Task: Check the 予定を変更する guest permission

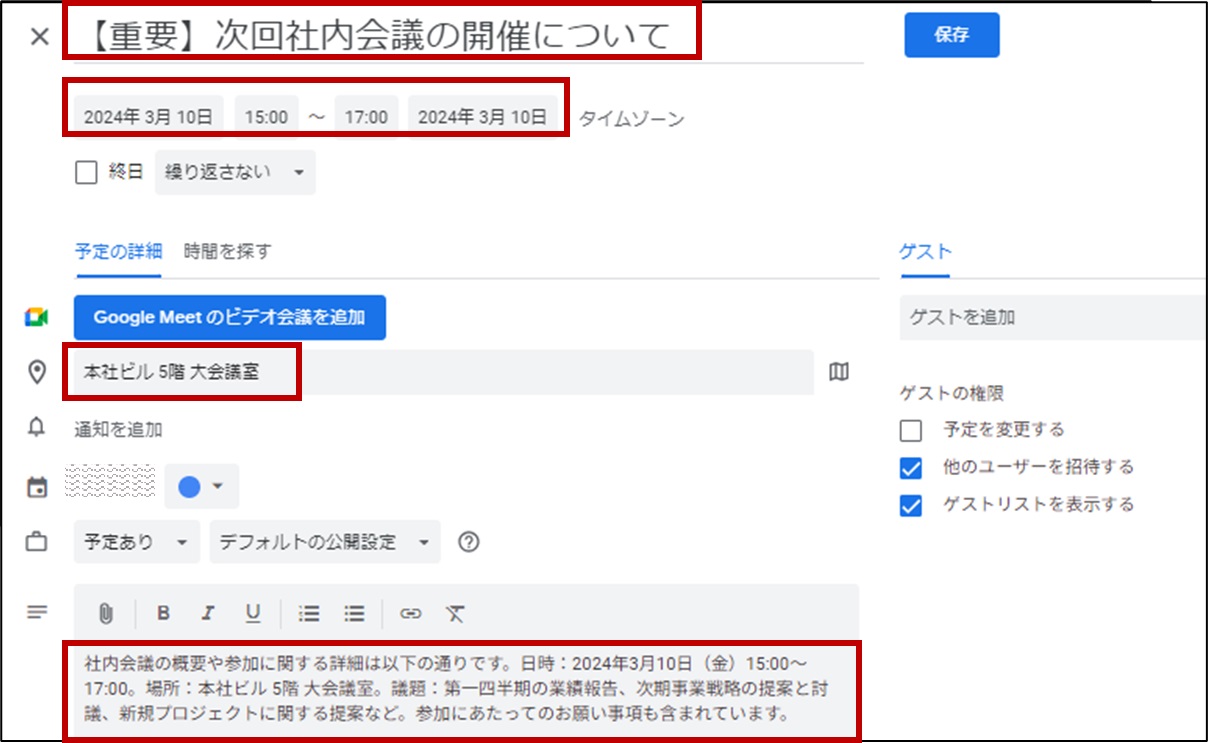Action: [x=910, y=430]
